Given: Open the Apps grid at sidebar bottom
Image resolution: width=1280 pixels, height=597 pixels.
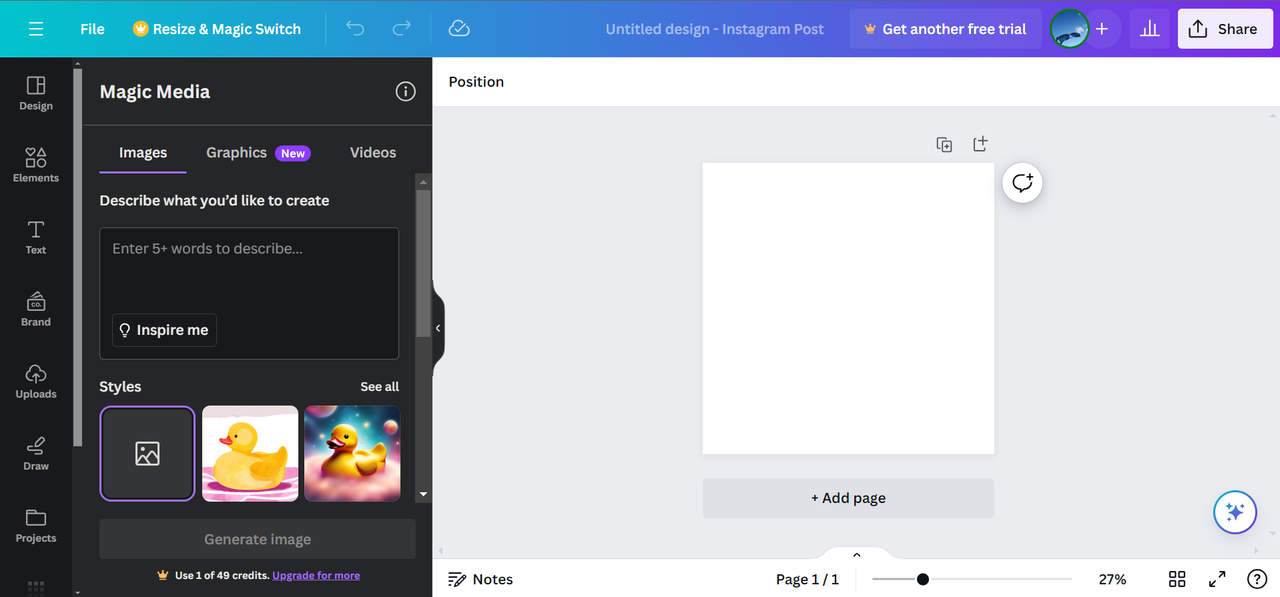Looking at the screenshot, I should click(36, 586).
